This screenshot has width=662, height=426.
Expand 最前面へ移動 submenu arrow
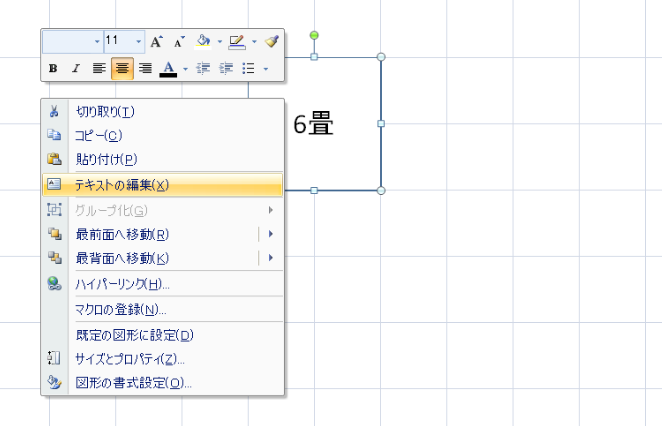point(271,234)
